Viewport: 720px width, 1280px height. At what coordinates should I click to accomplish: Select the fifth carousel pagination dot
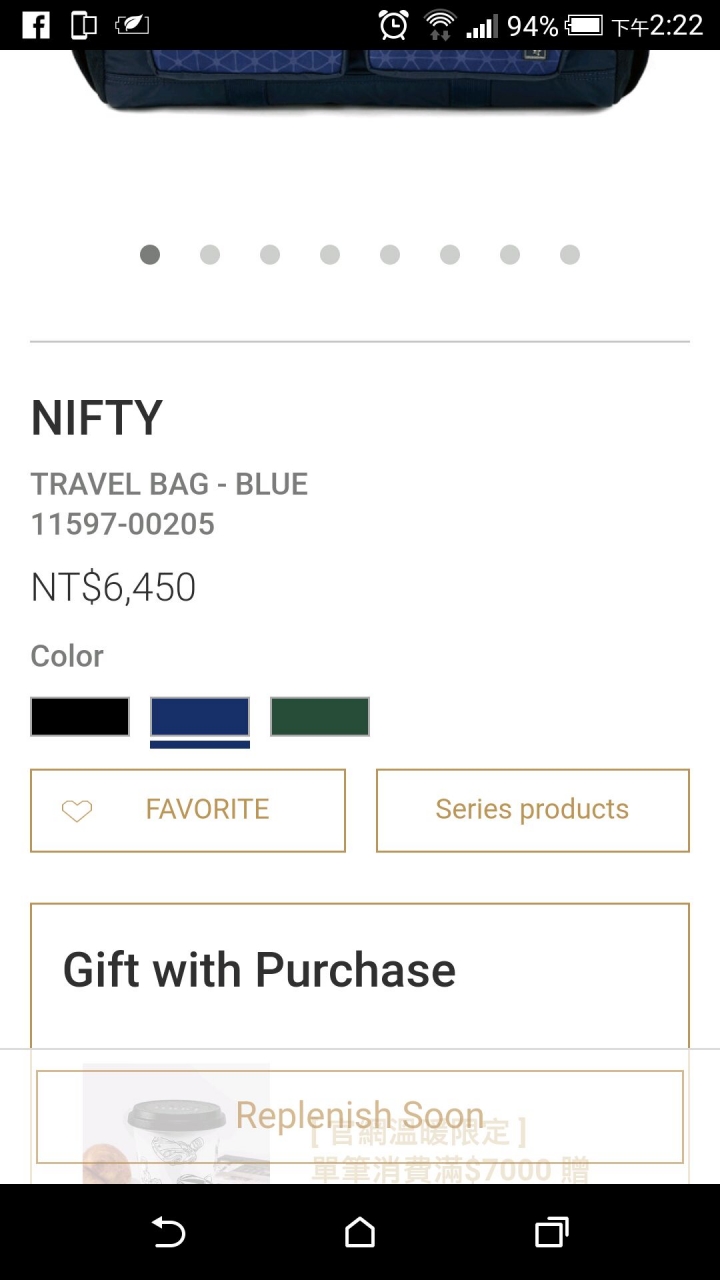click(x=390, y=255)
